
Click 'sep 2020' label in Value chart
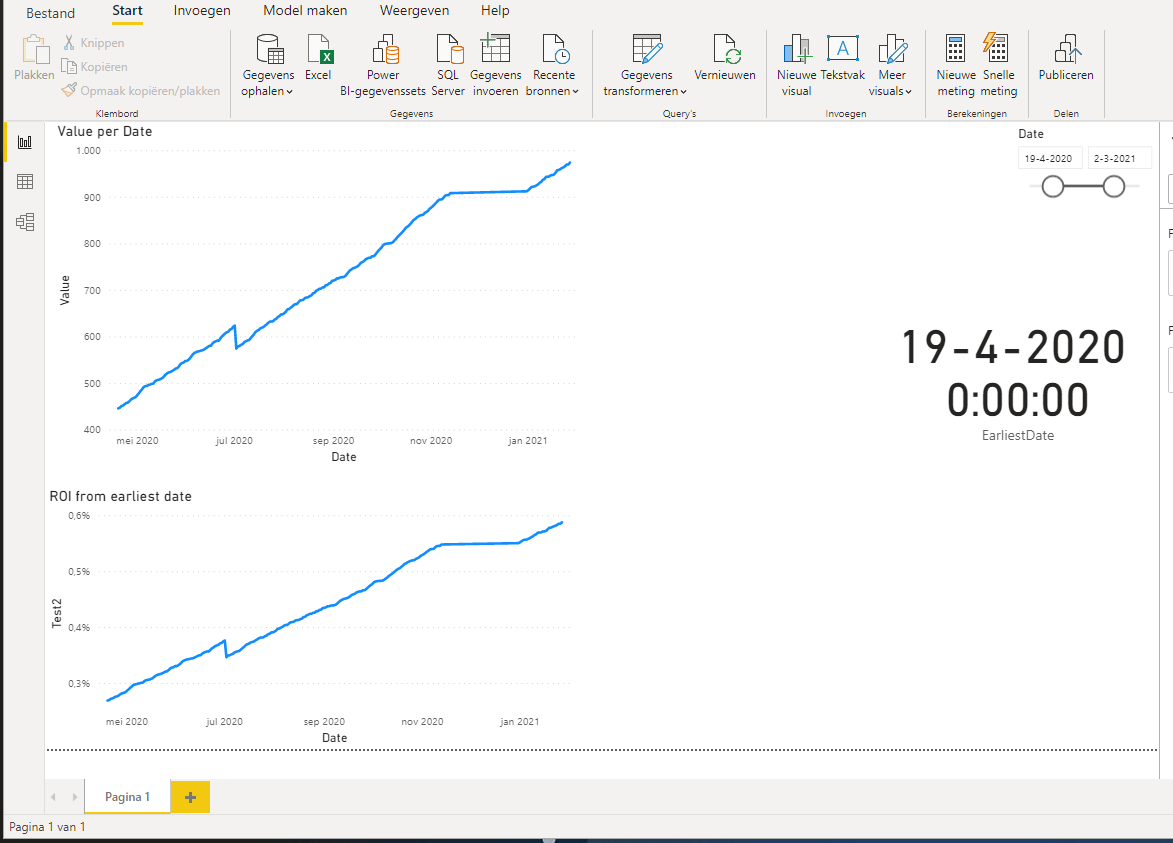pos(334,441)
